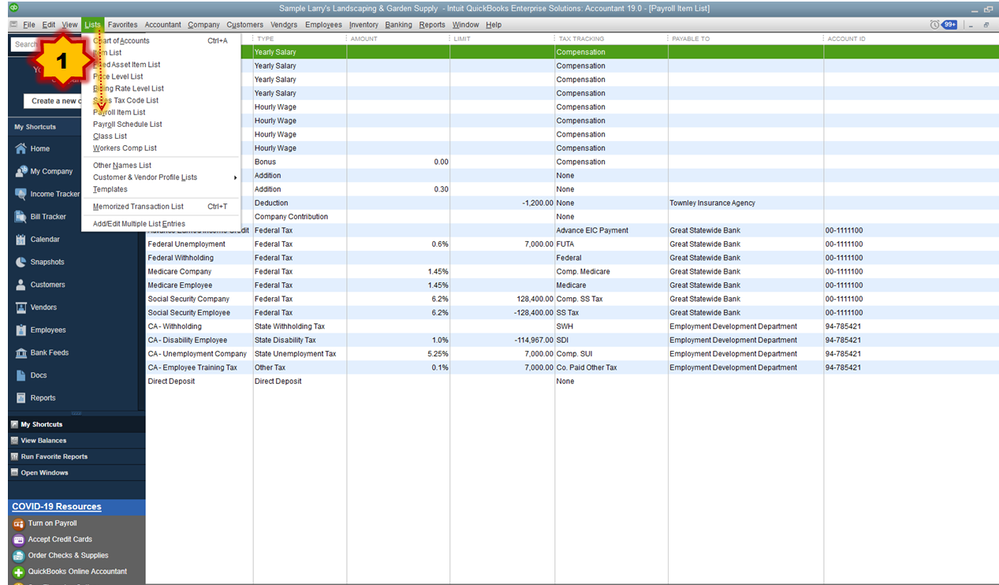Viewport: 999px width, 585px height.
Task: Open the Docs shortcut icon
Action: click(x=20, y=375)
